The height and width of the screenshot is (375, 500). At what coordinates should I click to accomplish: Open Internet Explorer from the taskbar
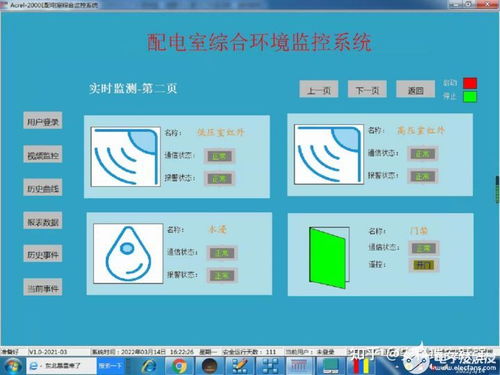pyautogui.click(x=149, y=366)
